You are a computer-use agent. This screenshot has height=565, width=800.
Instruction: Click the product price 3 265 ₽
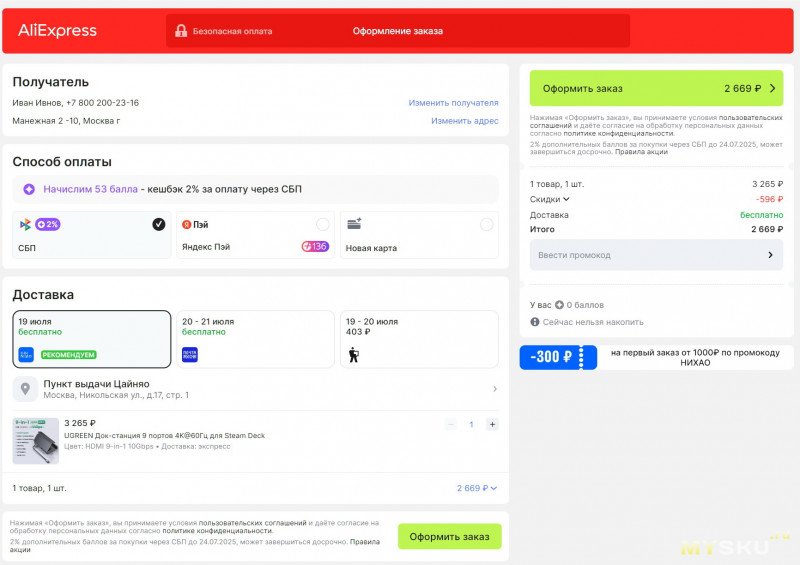(x=80, y=423)
